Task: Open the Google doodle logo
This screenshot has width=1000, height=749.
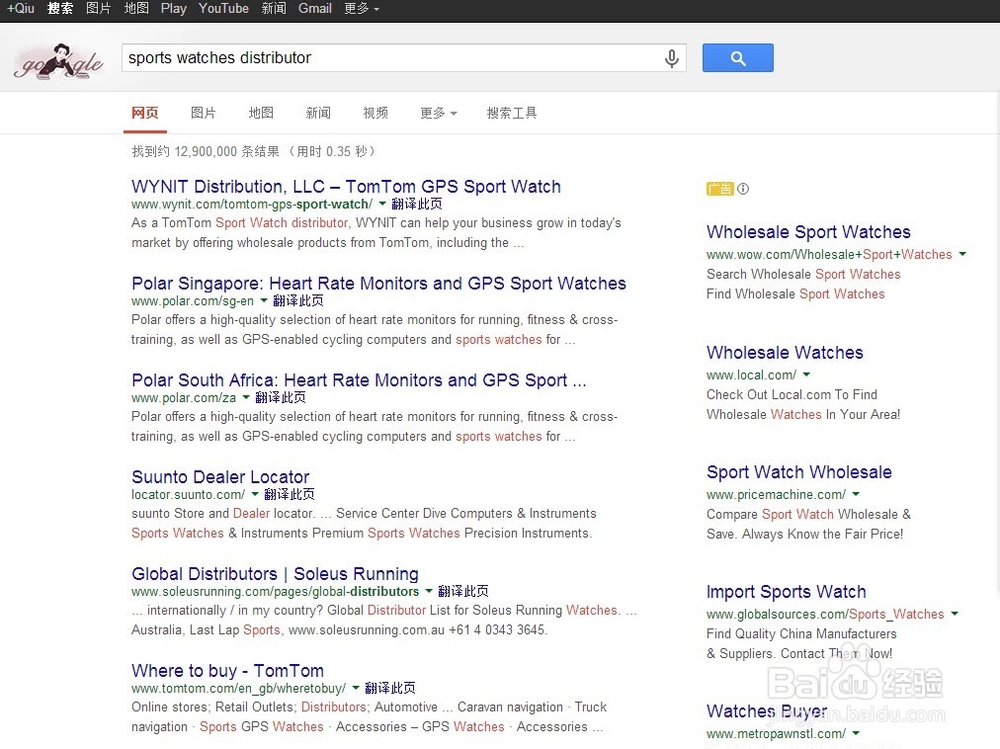Action: point(59,61)
